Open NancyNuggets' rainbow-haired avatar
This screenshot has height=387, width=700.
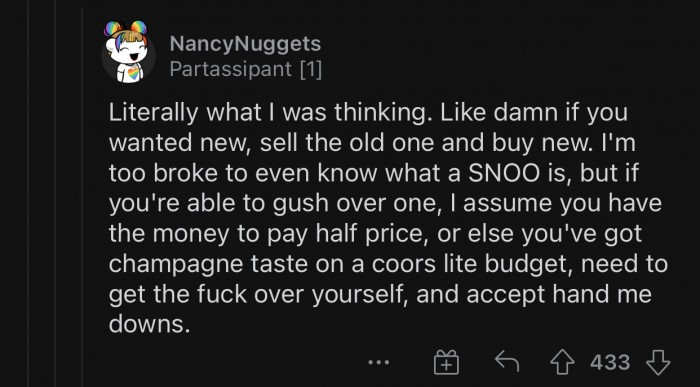click(128, 52)
